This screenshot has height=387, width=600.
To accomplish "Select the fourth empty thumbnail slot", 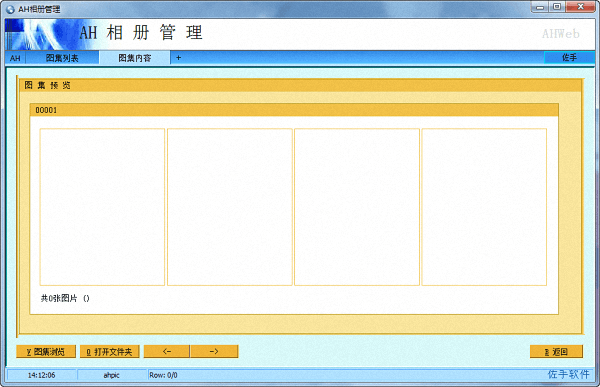I will point(484,207).
